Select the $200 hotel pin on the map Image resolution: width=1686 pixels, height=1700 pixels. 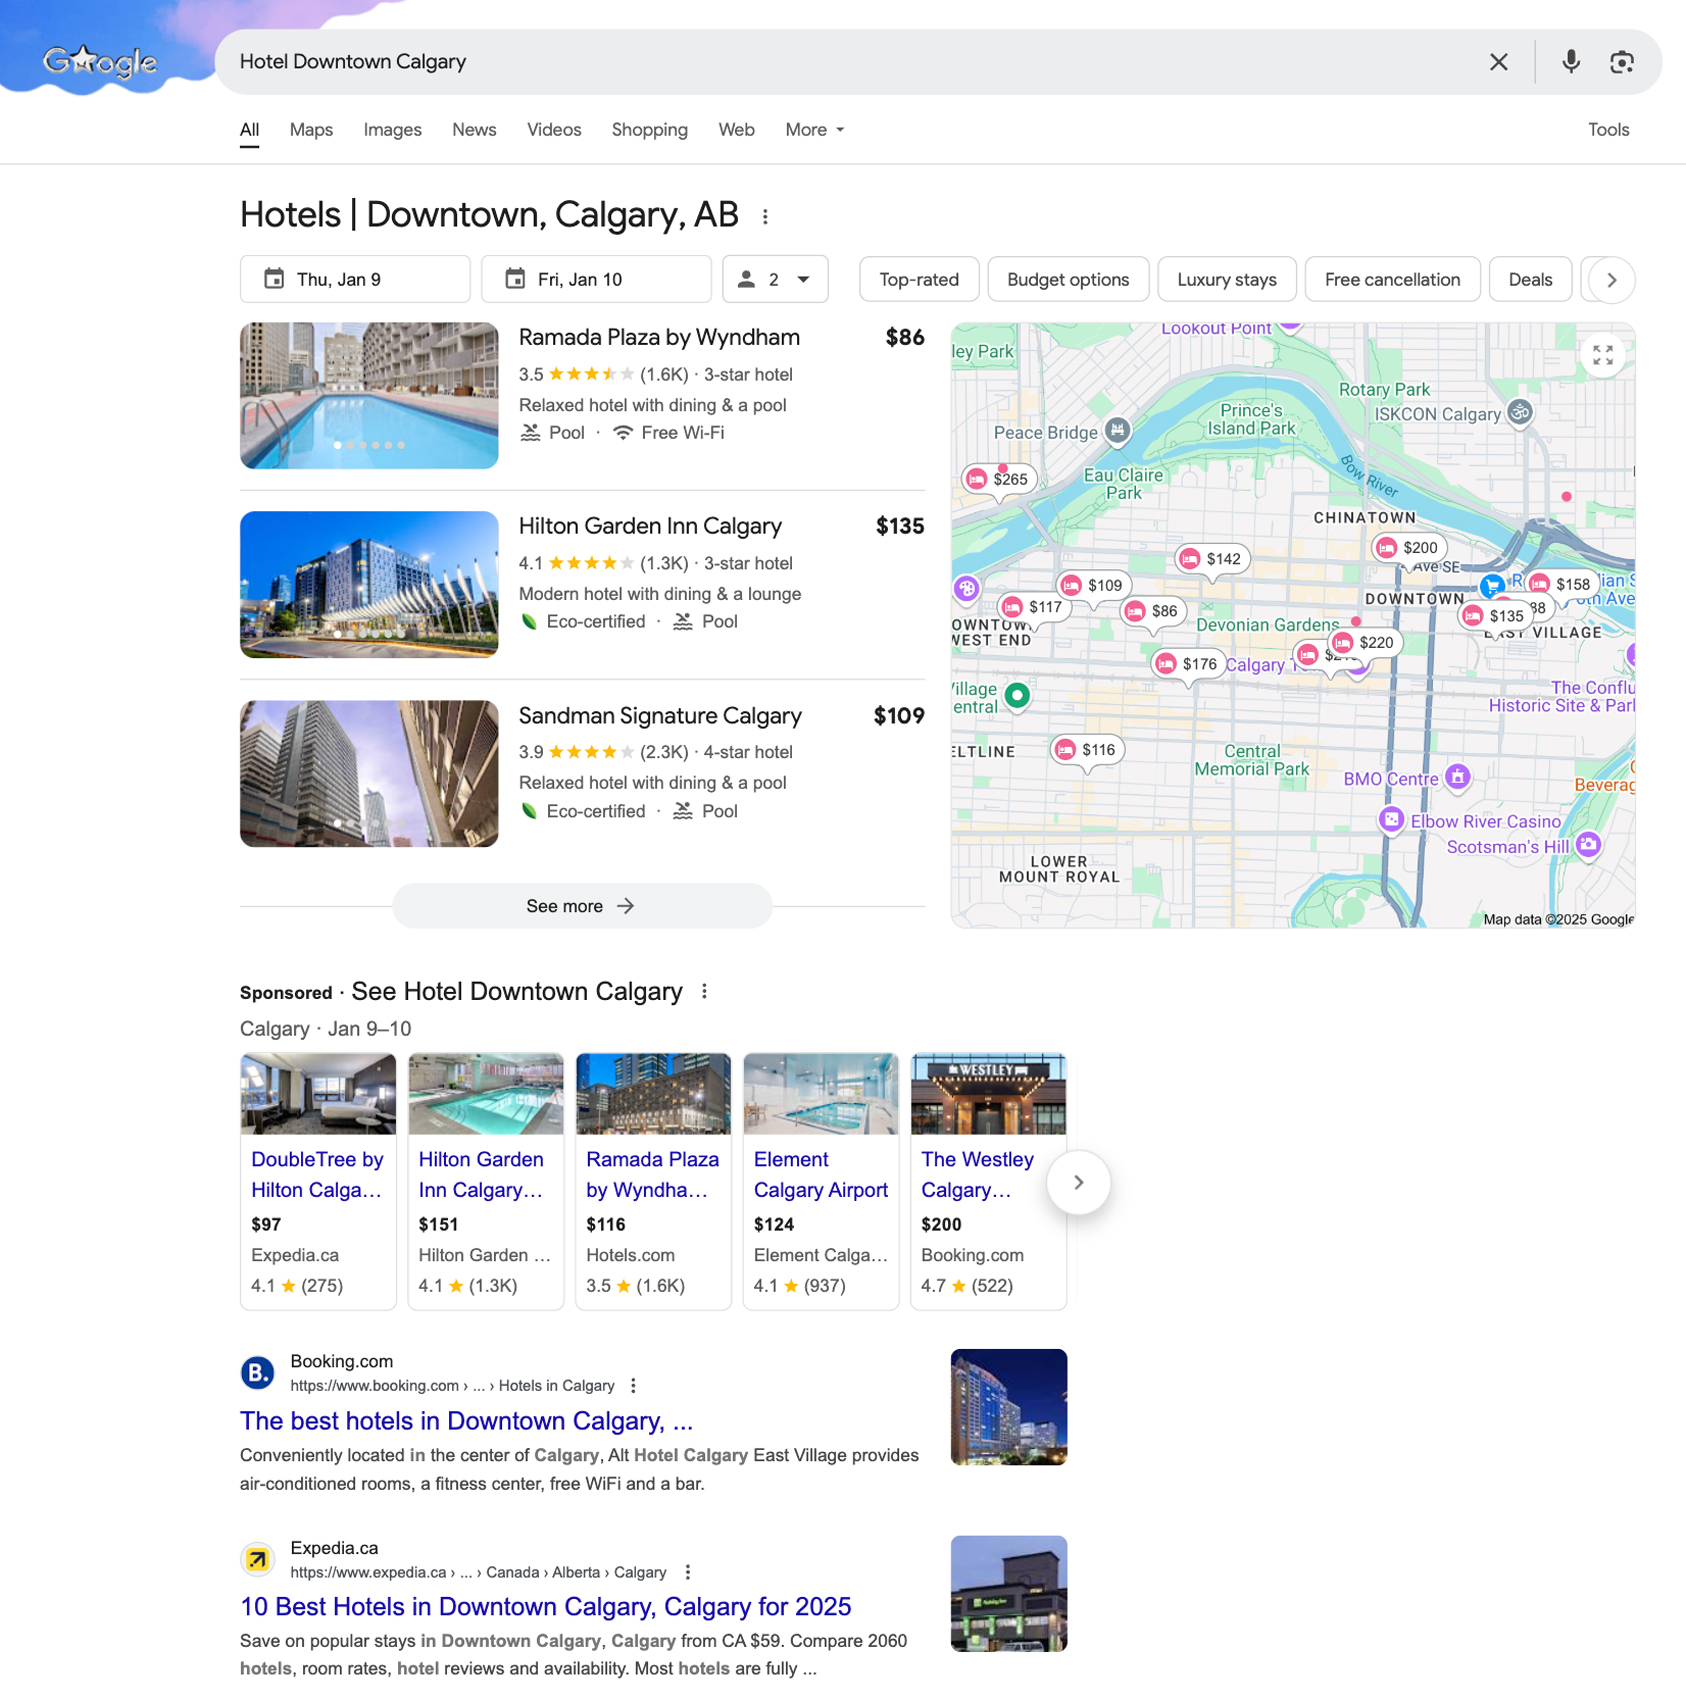tap(1407, 548)
